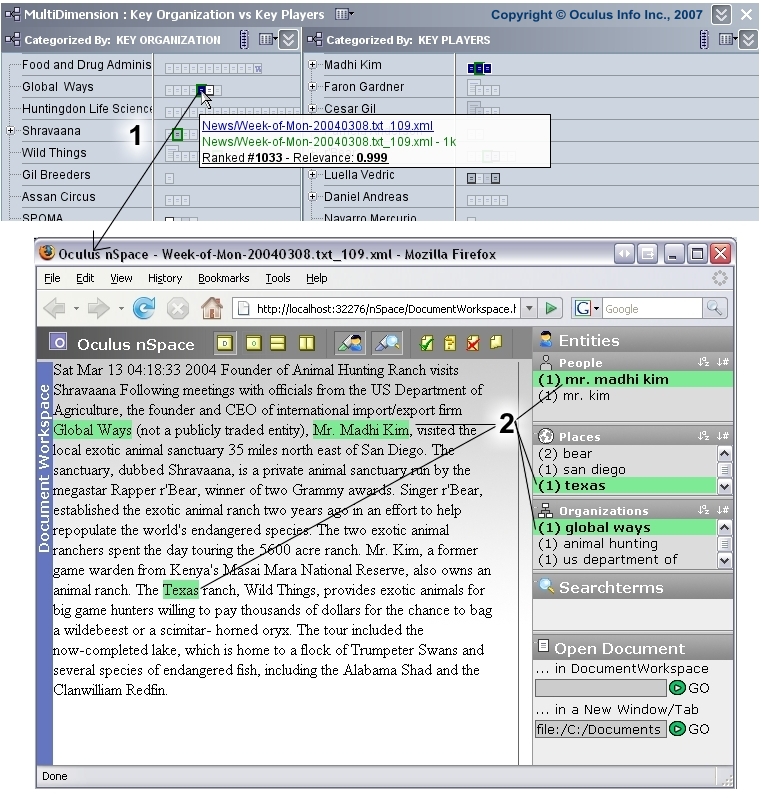This screenshot has width=761, height=798.
Task: Click the Firefox Forward arrow button
Action: click(99, 308)
